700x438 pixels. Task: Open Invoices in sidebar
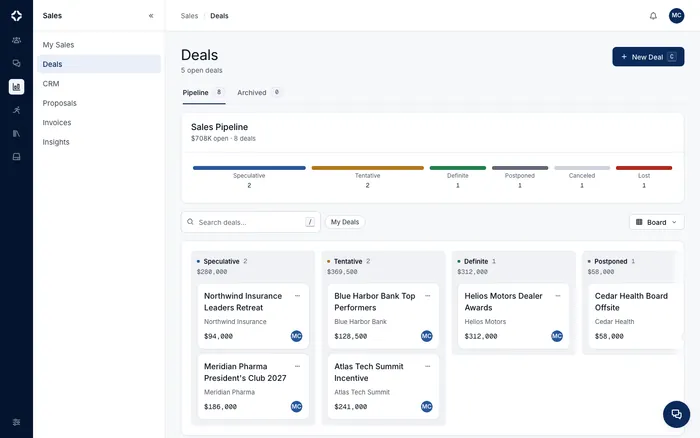pos(99,122)
